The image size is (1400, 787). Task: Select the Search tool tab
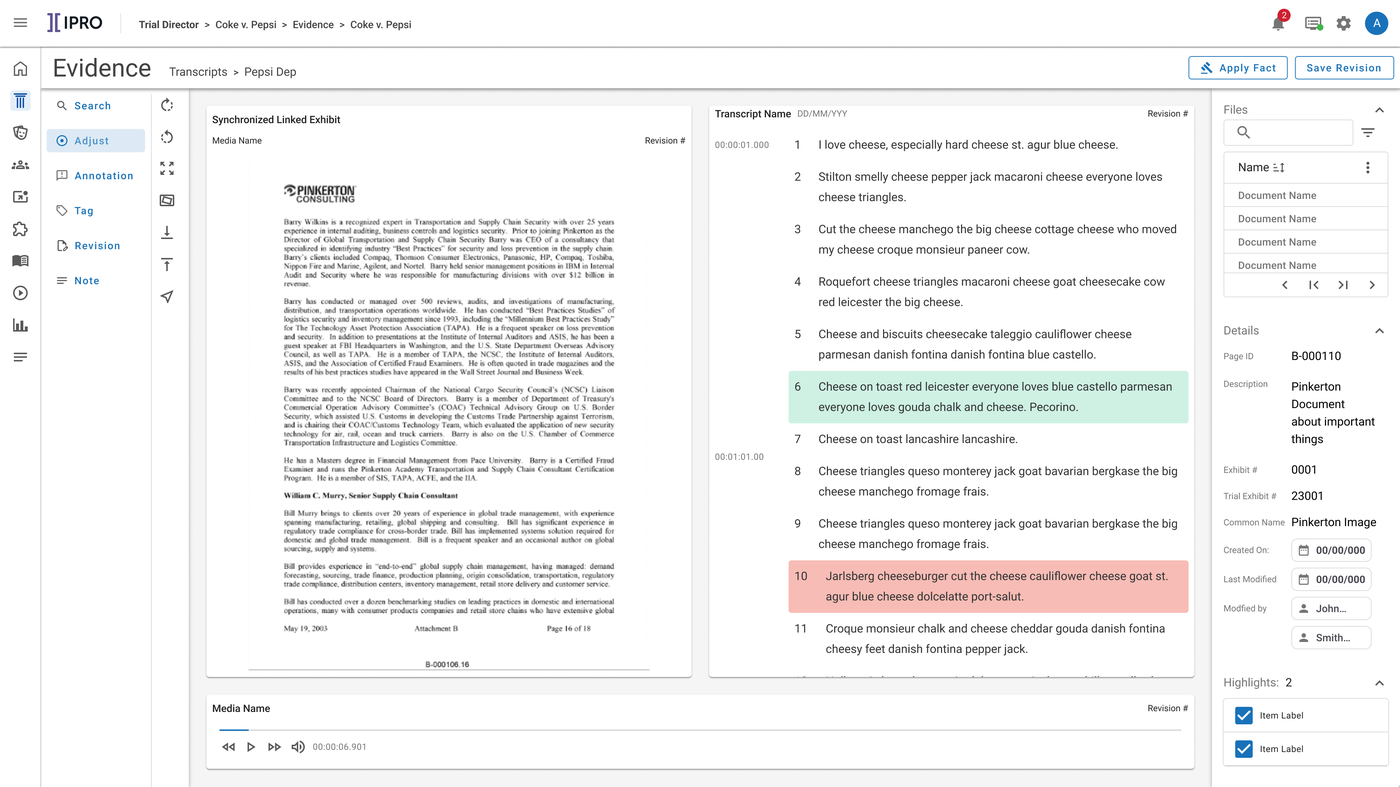(96, 106)
